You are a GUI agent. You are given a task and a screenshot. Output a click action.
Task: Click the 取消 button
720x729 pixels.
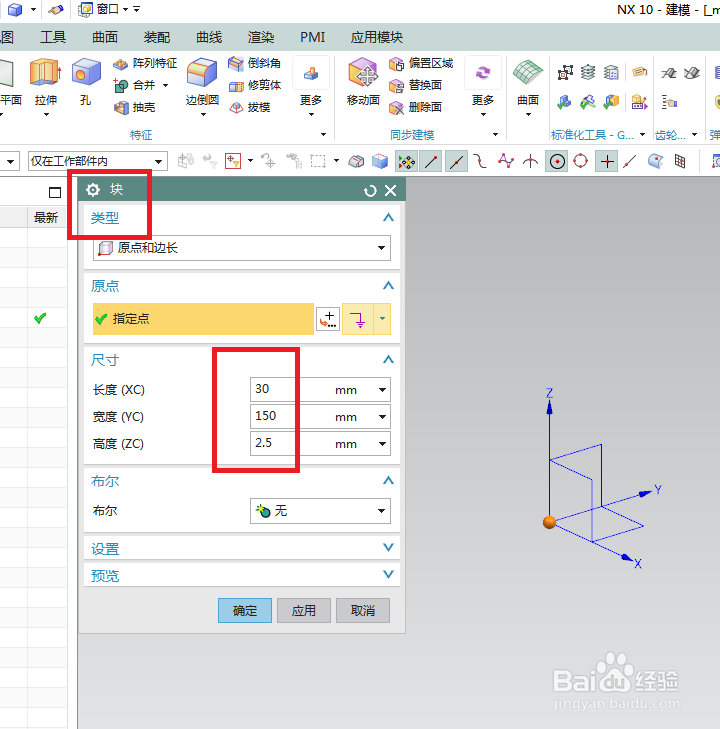(x=363, y=610)
